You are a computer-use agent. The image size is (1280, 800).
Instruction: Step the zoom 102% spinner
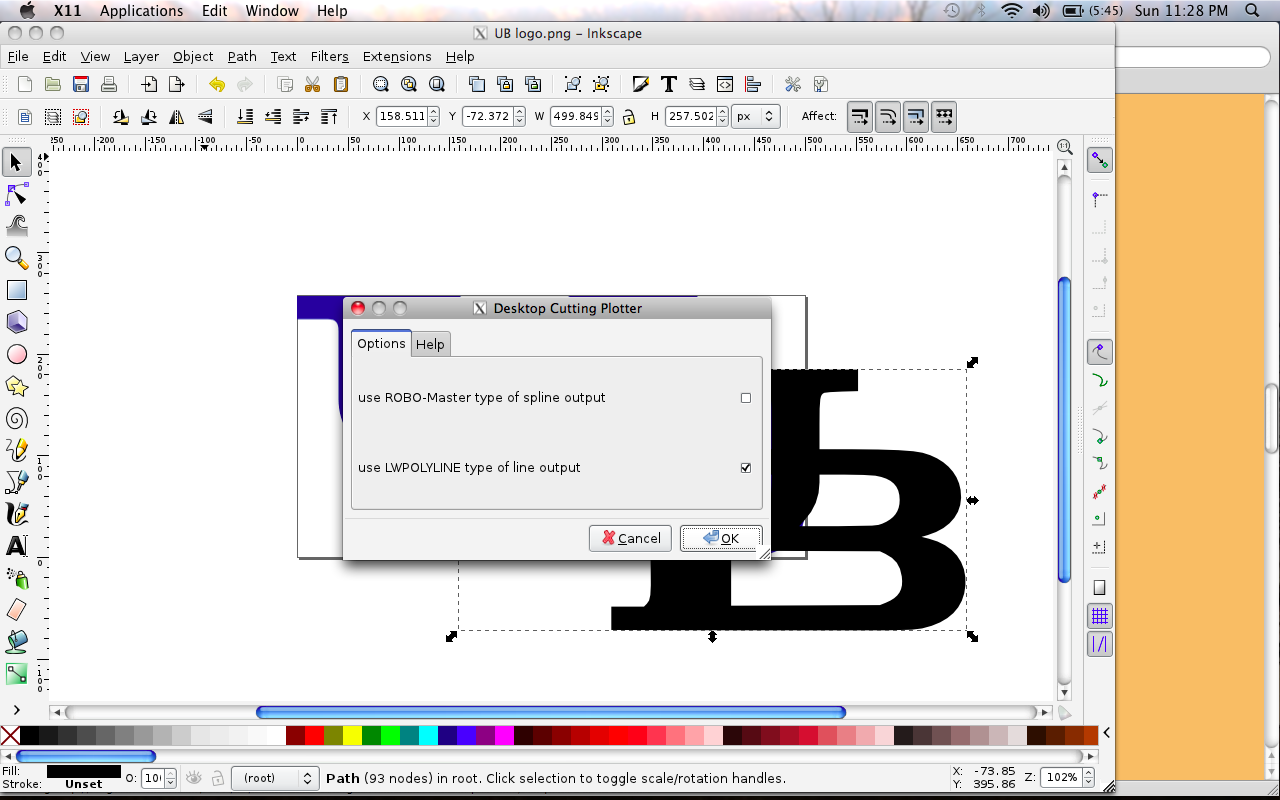(1086, 778)
